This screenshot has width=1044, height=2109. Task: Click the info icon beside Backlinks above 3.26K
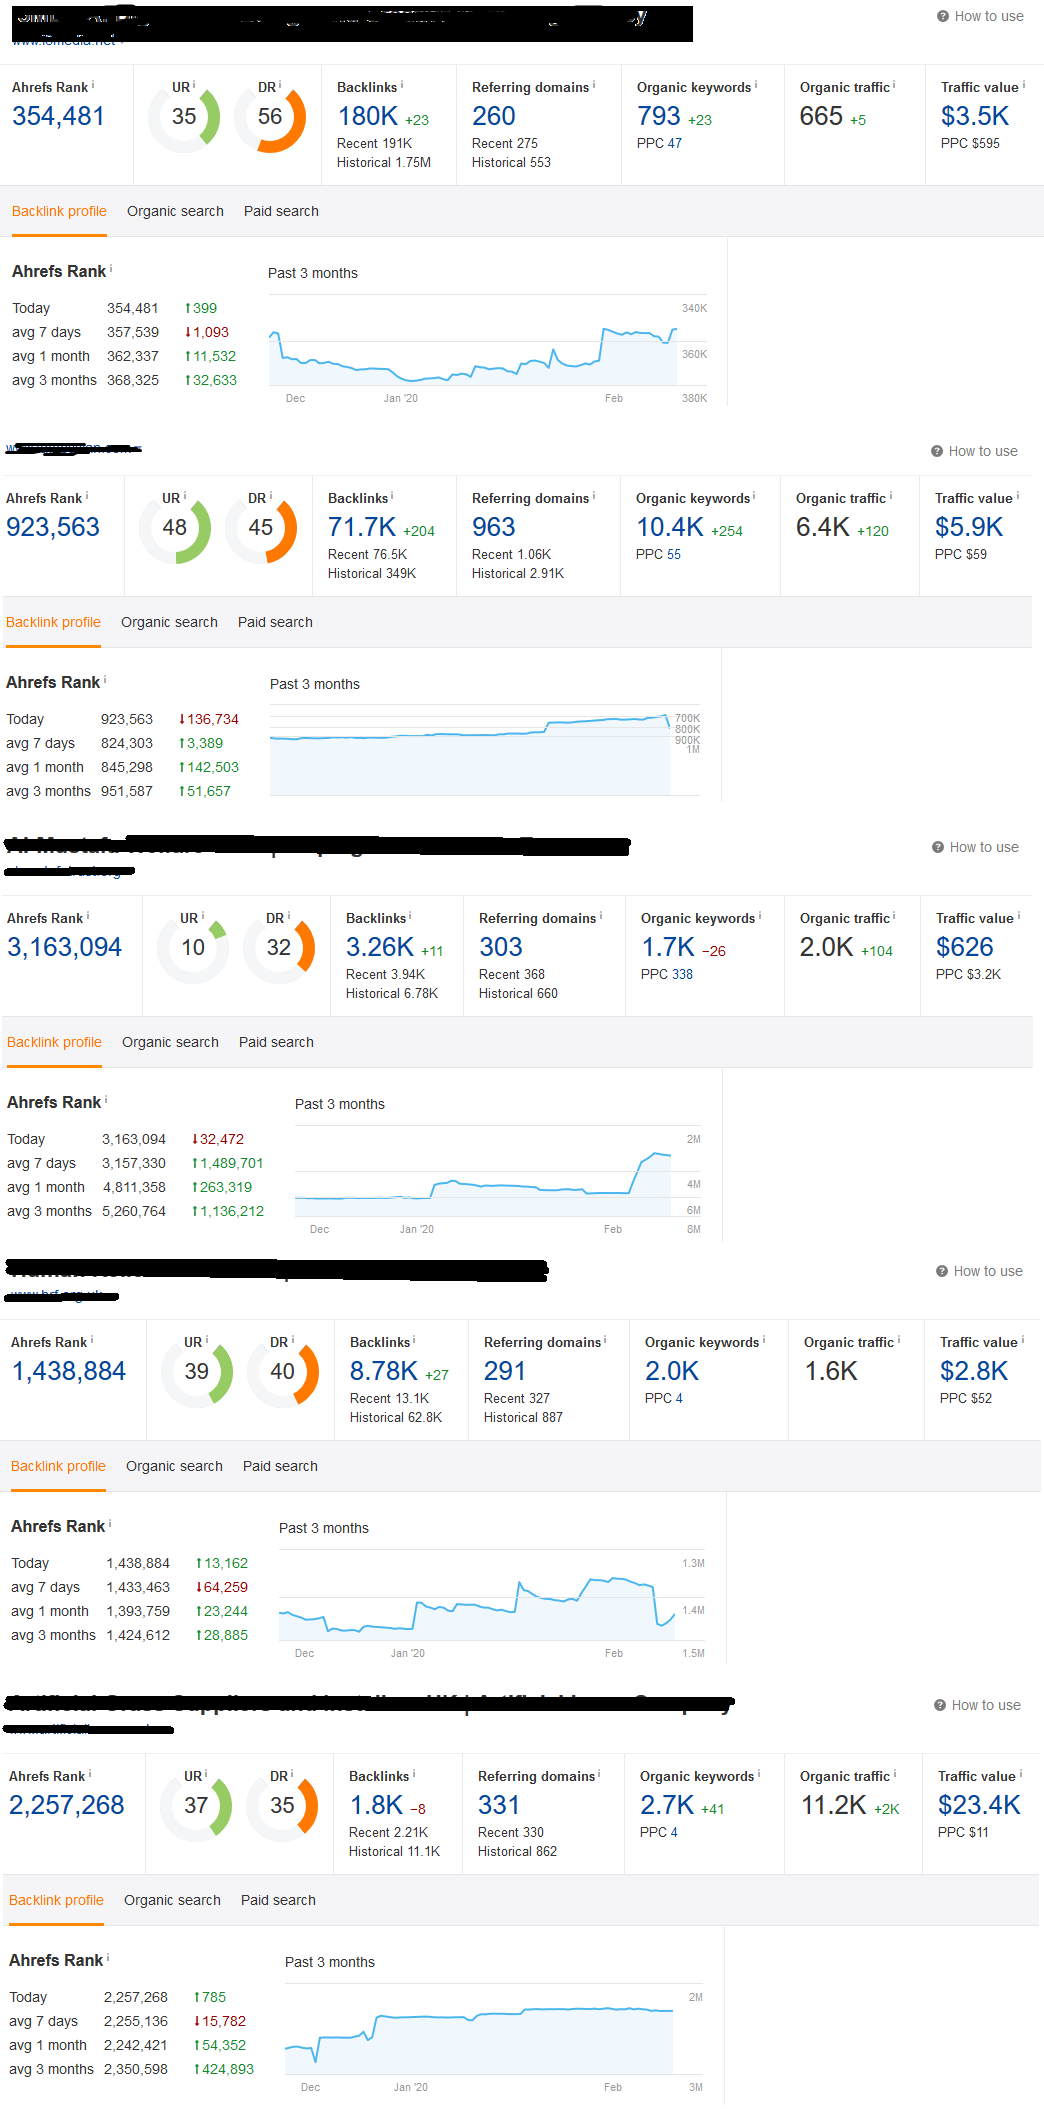(x=410, y=916)
